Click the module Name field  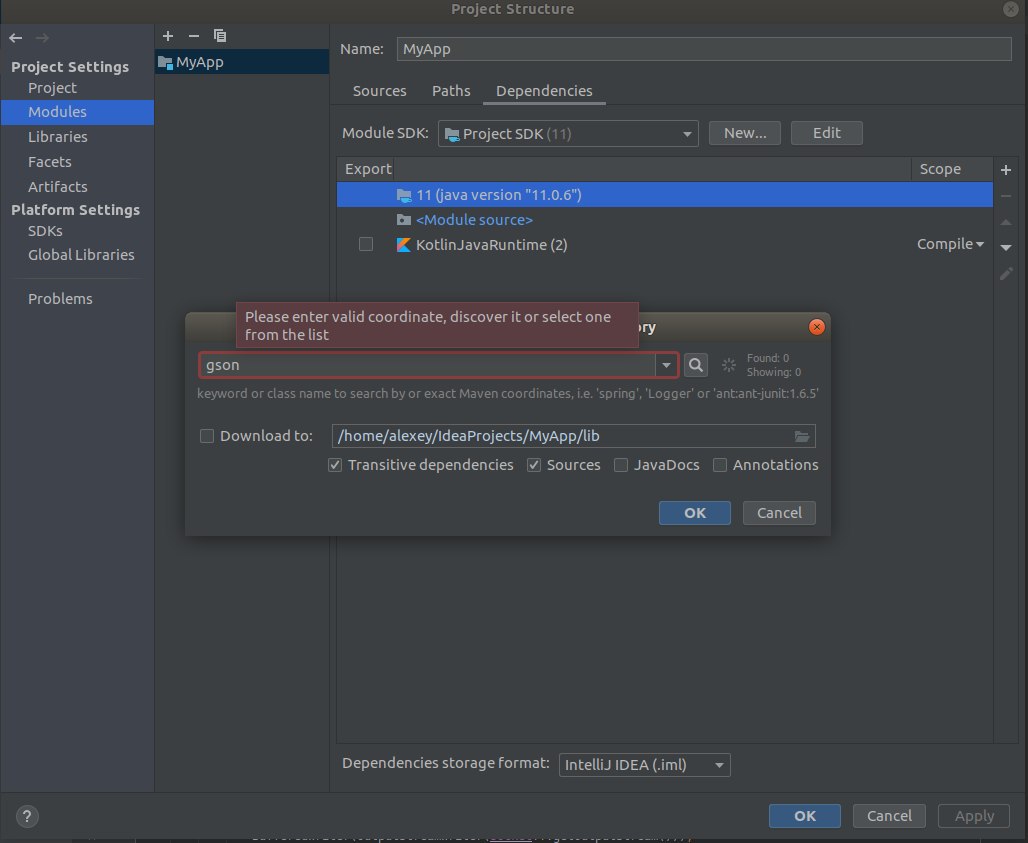pyautogui.click(x=704, y=49)
